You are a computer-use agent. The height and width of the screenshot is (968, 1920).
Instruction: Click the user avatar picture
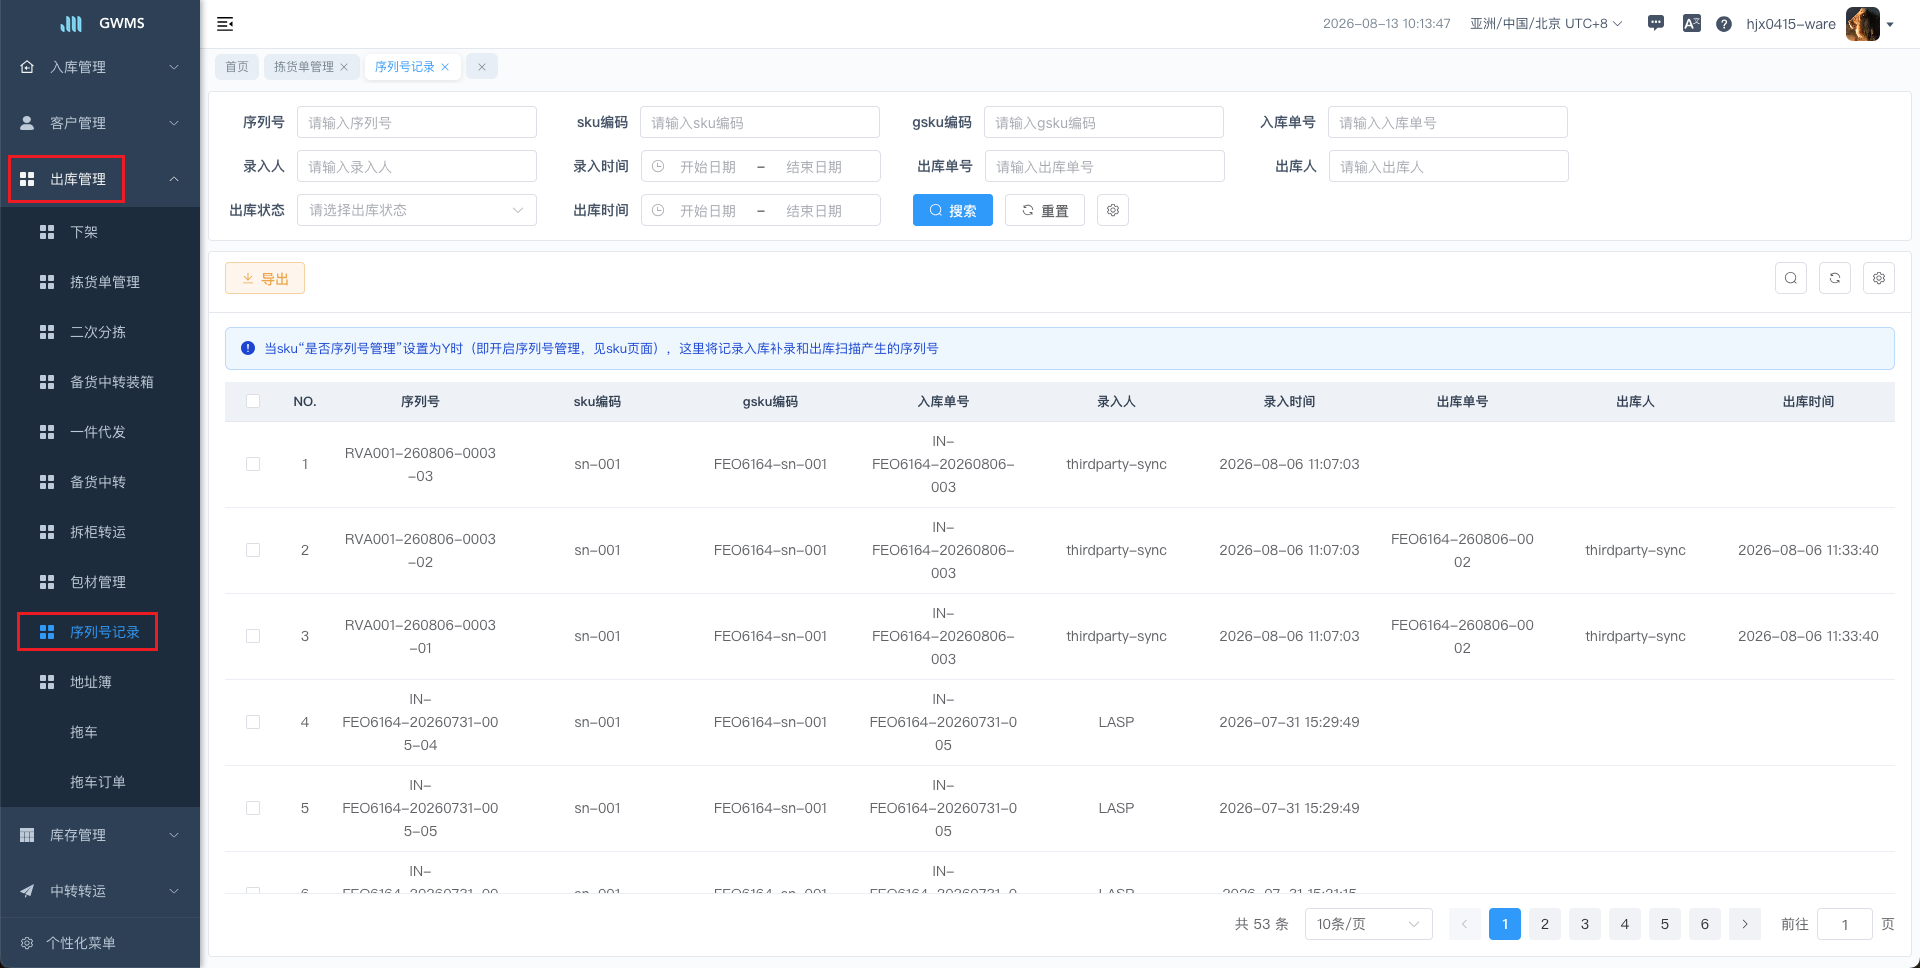(x=1863, y=24)
